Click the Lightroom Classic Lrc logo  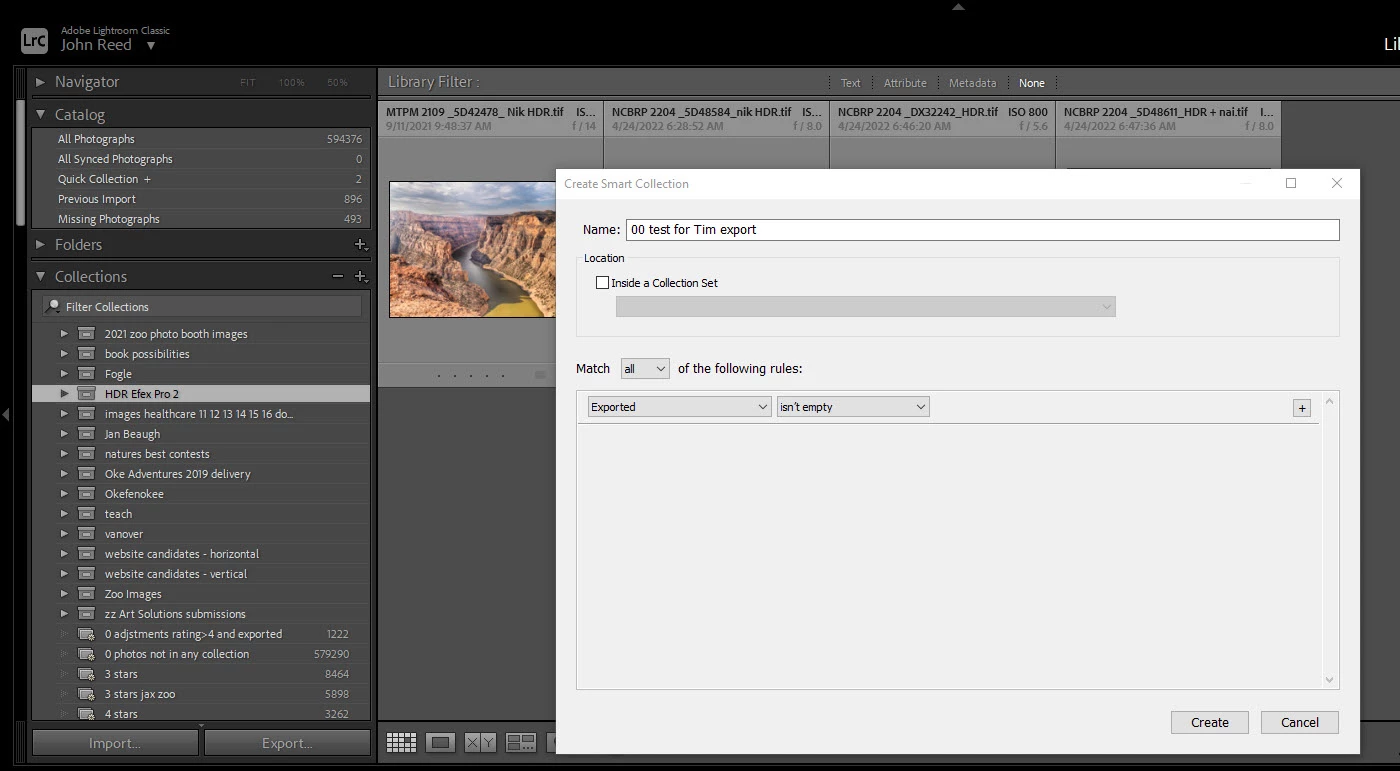[34, 41]
